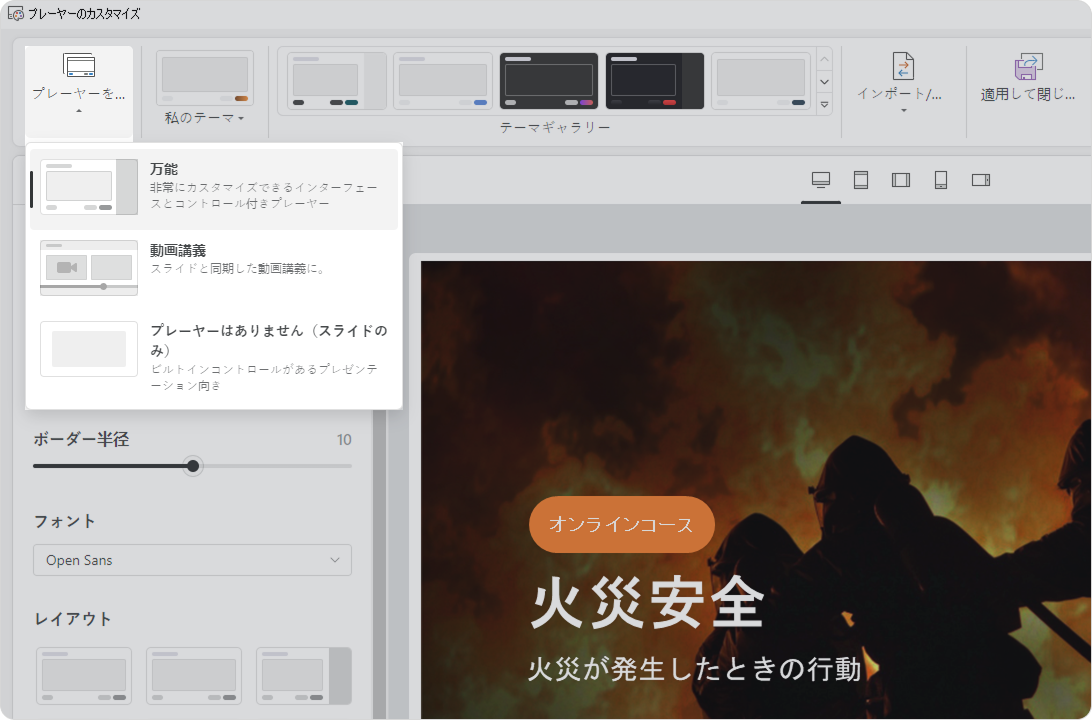Open the インポート/... dropdown arrow

(x=903, y=111)
